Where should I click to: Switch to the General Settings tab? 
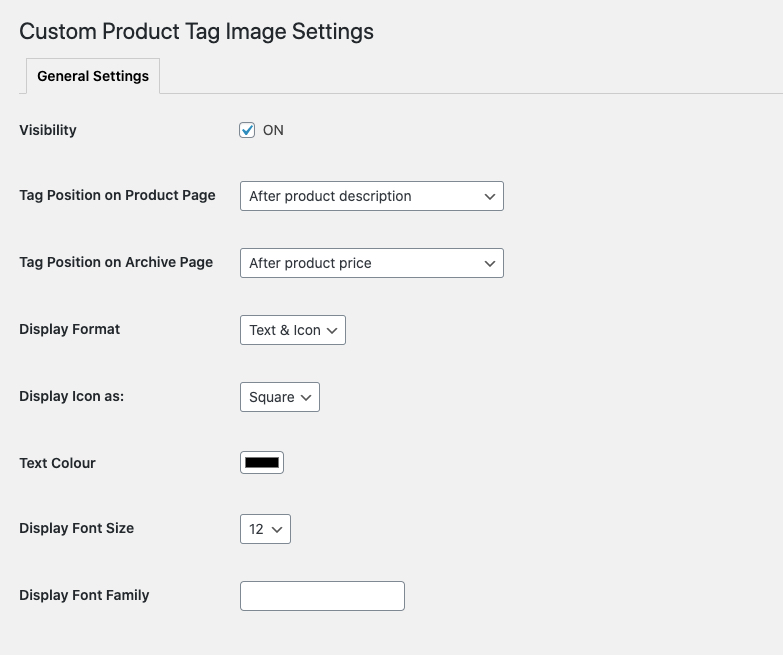coord(93,76)
